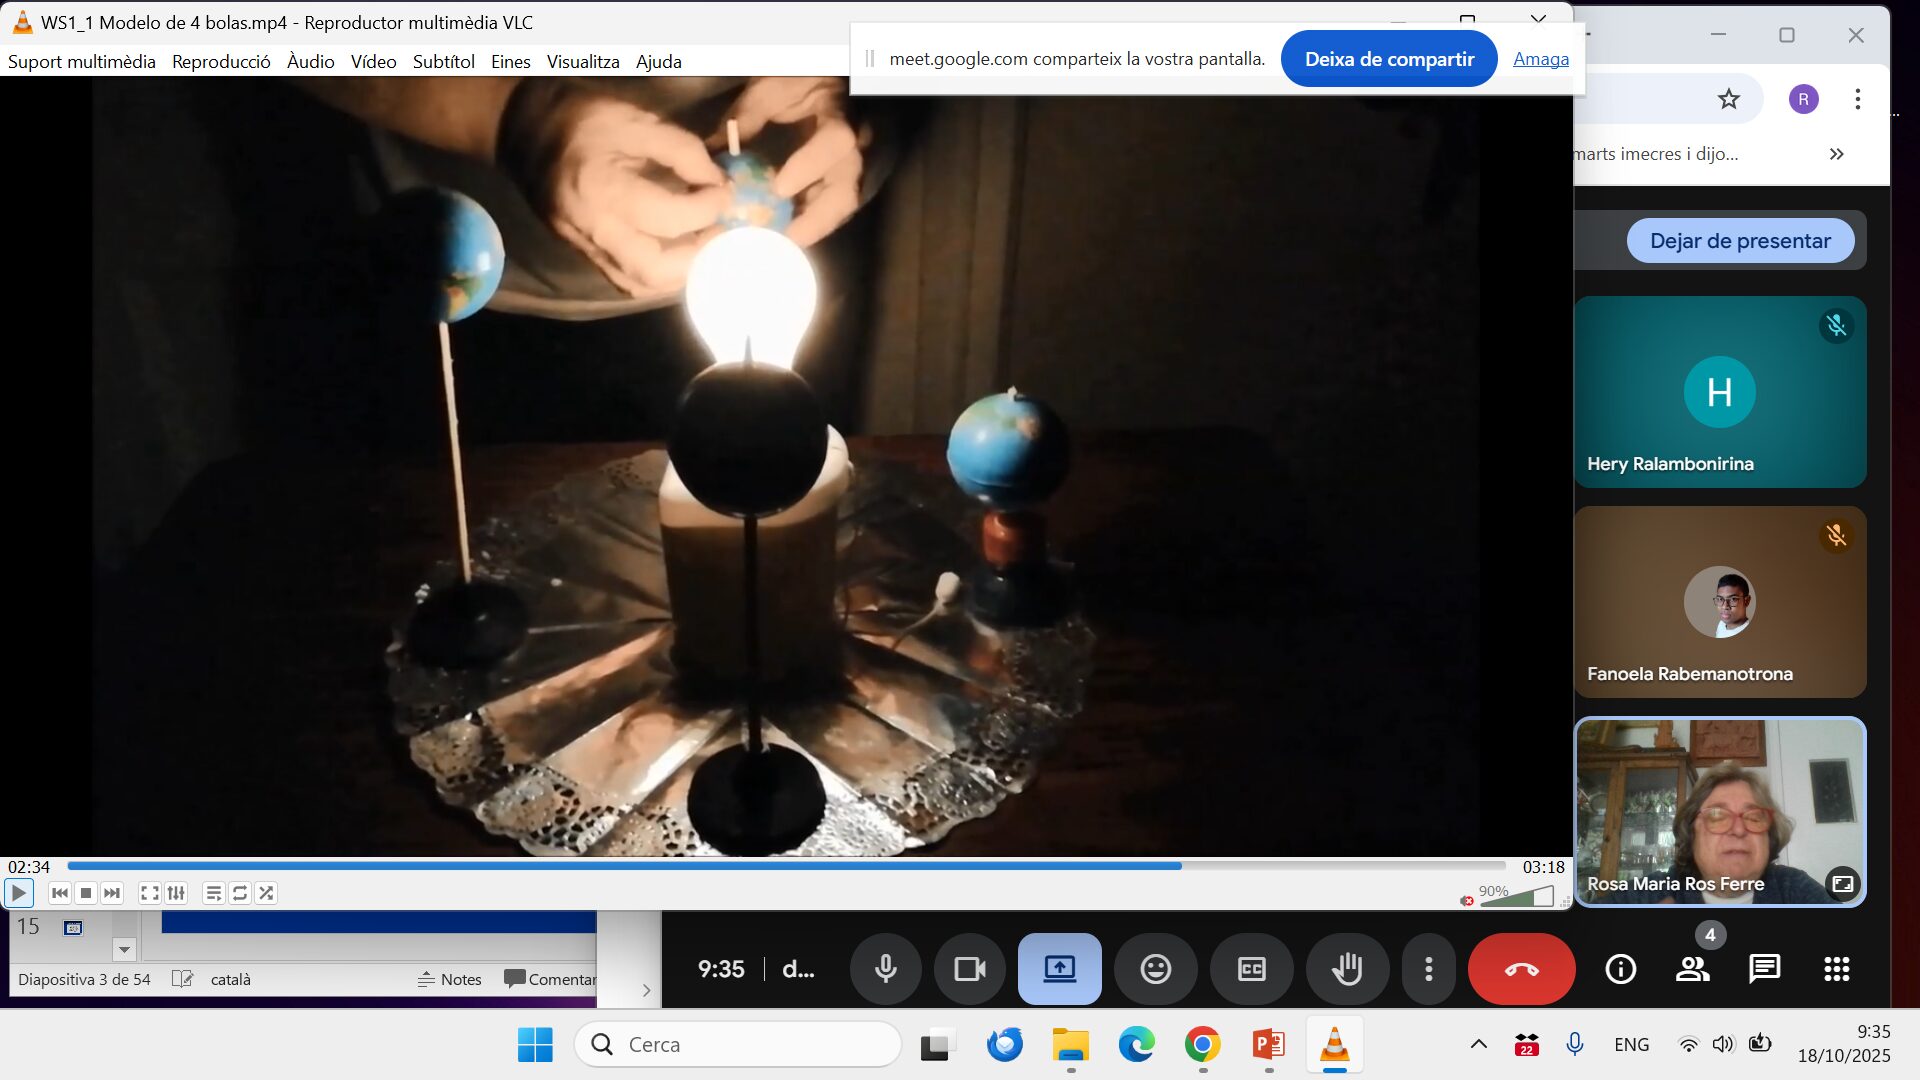Open extended settings equalizer icon
Screen dimensions: 1920x1080
click(176, 893)
